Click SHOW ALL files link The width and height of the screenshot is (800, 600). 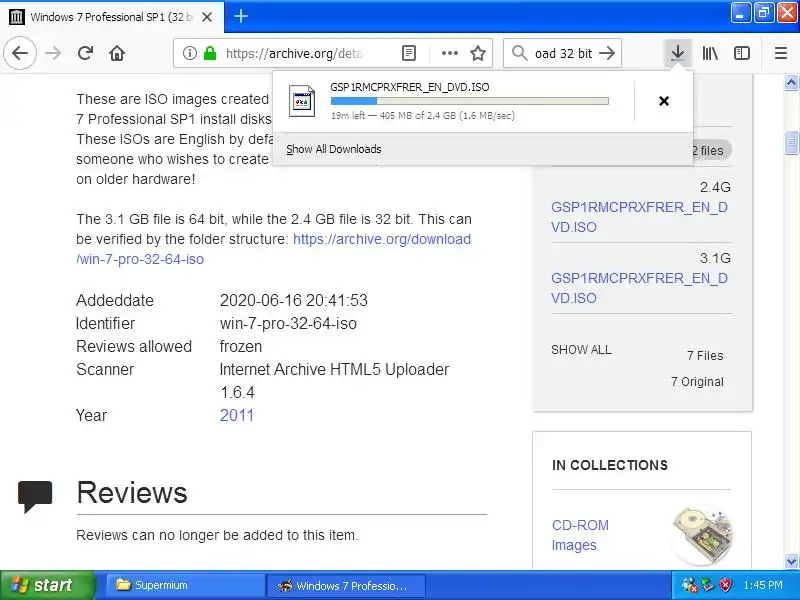click(x=581, y=349)
